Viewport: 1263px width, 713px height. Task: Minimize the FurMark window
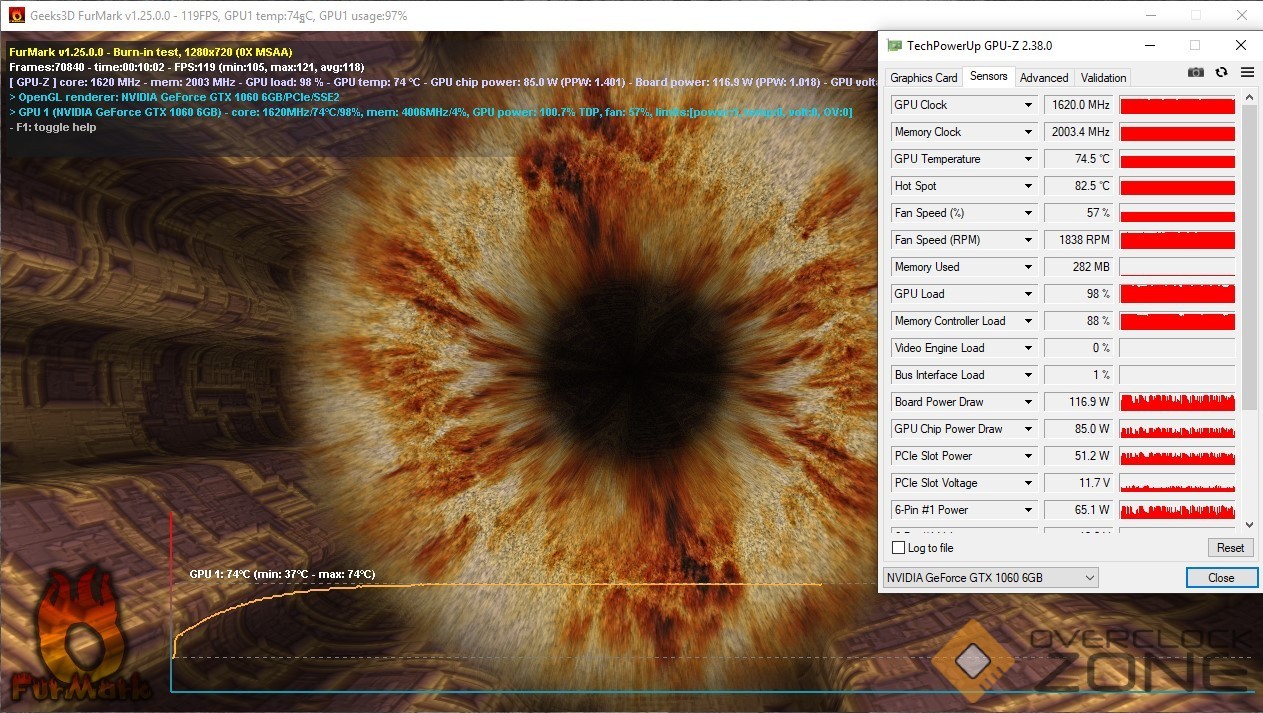tap(1150, 15)
